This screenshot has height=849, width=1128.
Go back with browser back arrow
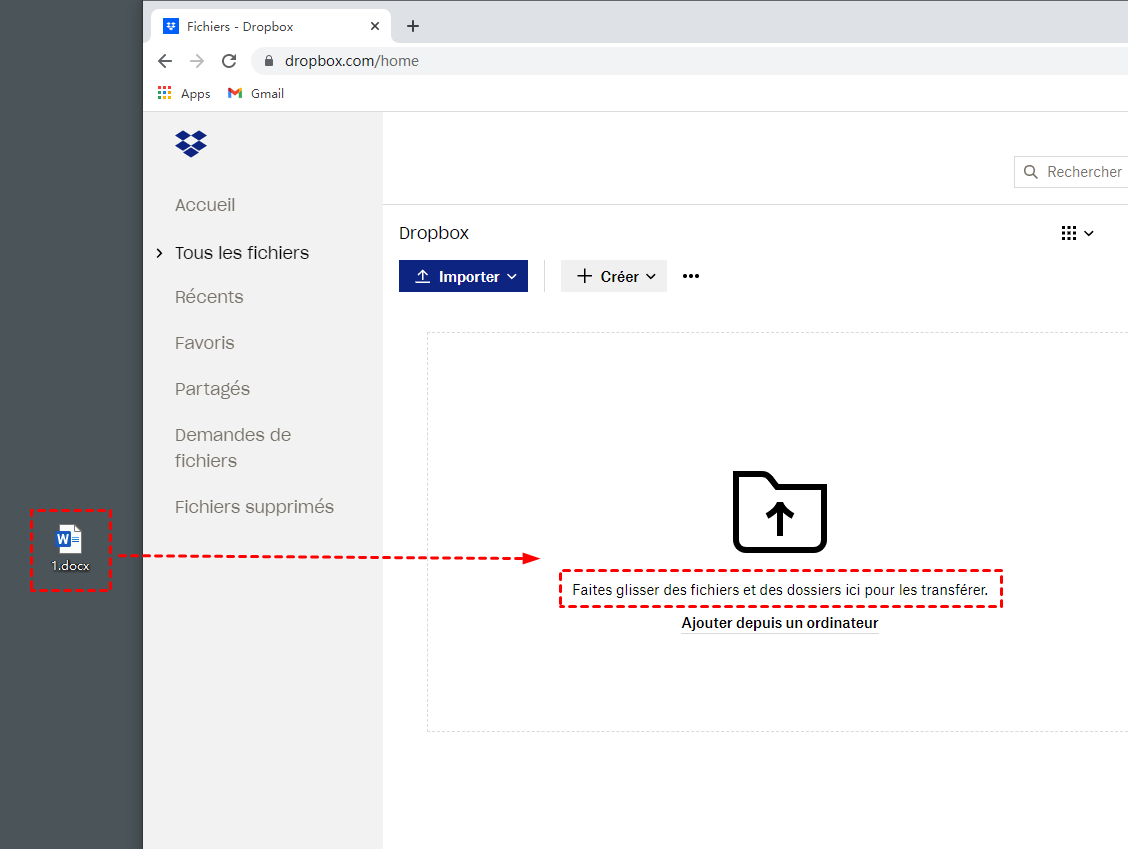point(165,61)
